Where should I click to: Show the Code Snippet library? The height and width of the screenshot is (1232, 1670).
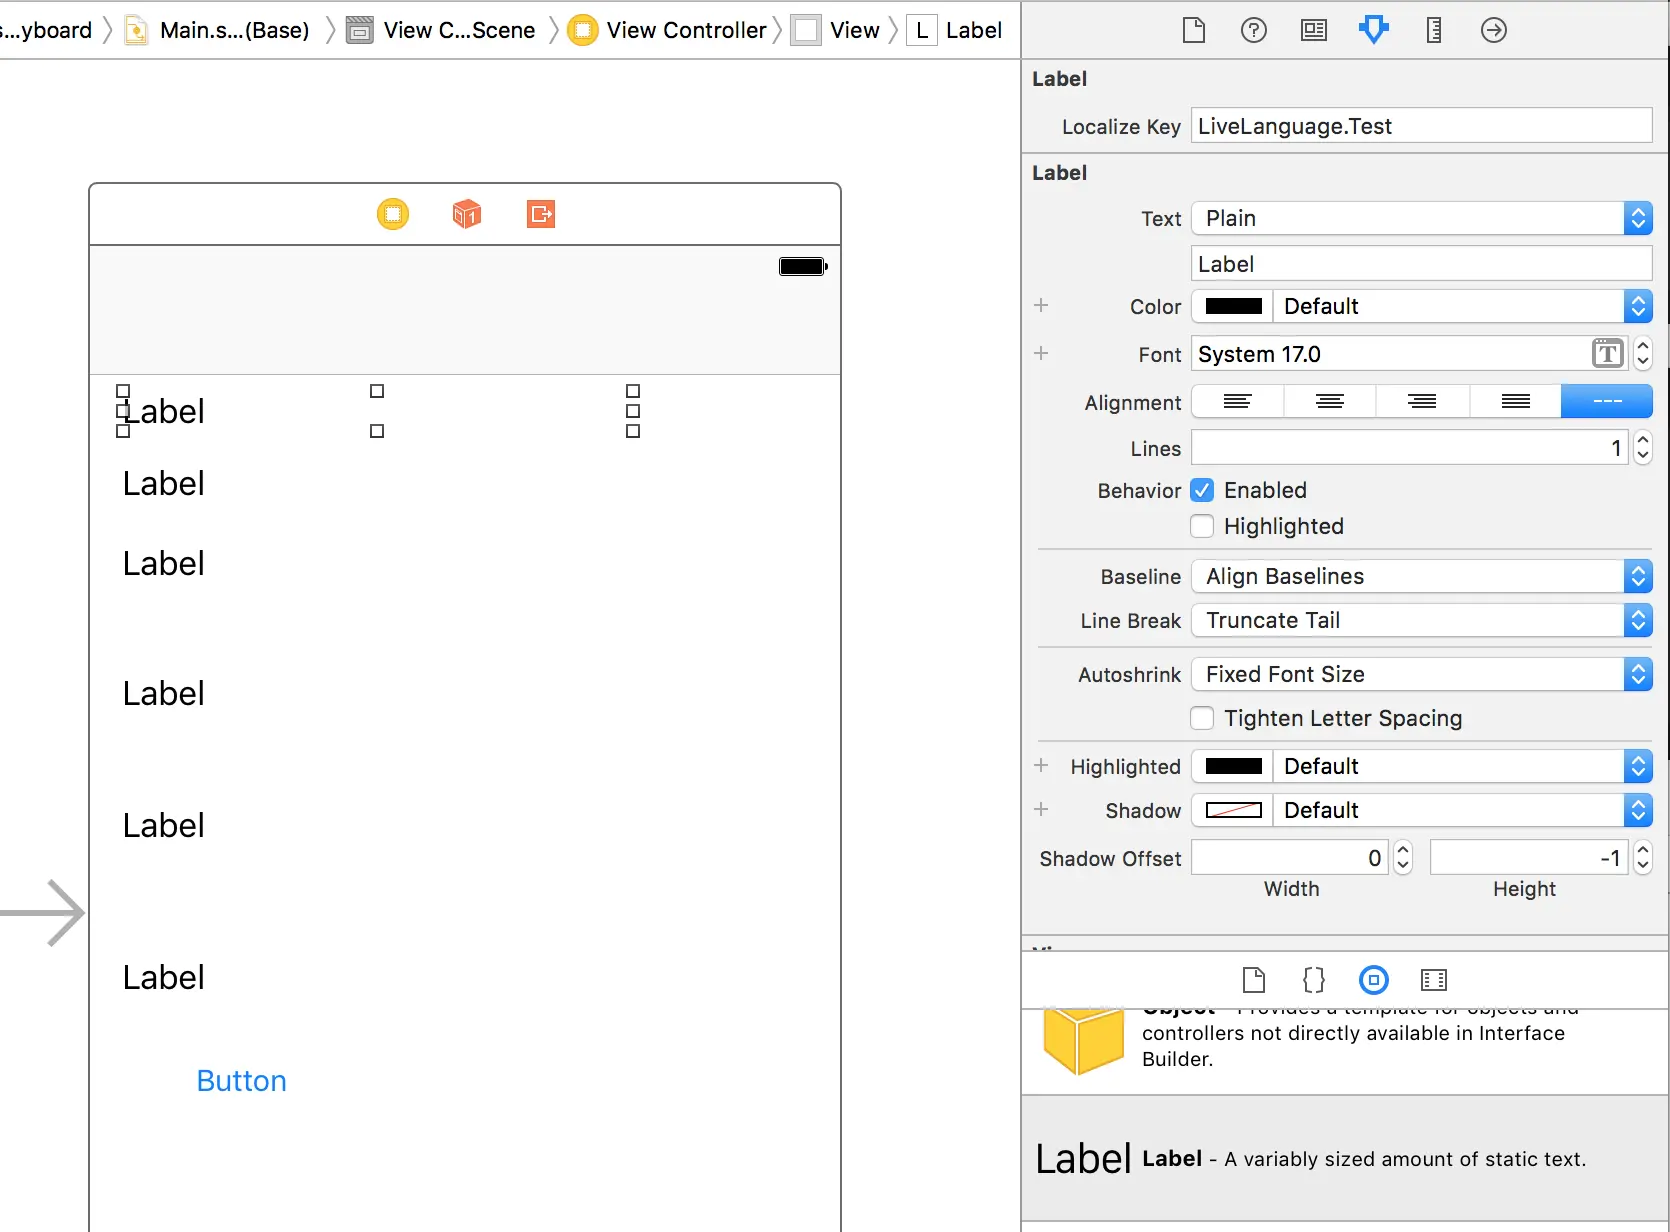pos(1313,980)
